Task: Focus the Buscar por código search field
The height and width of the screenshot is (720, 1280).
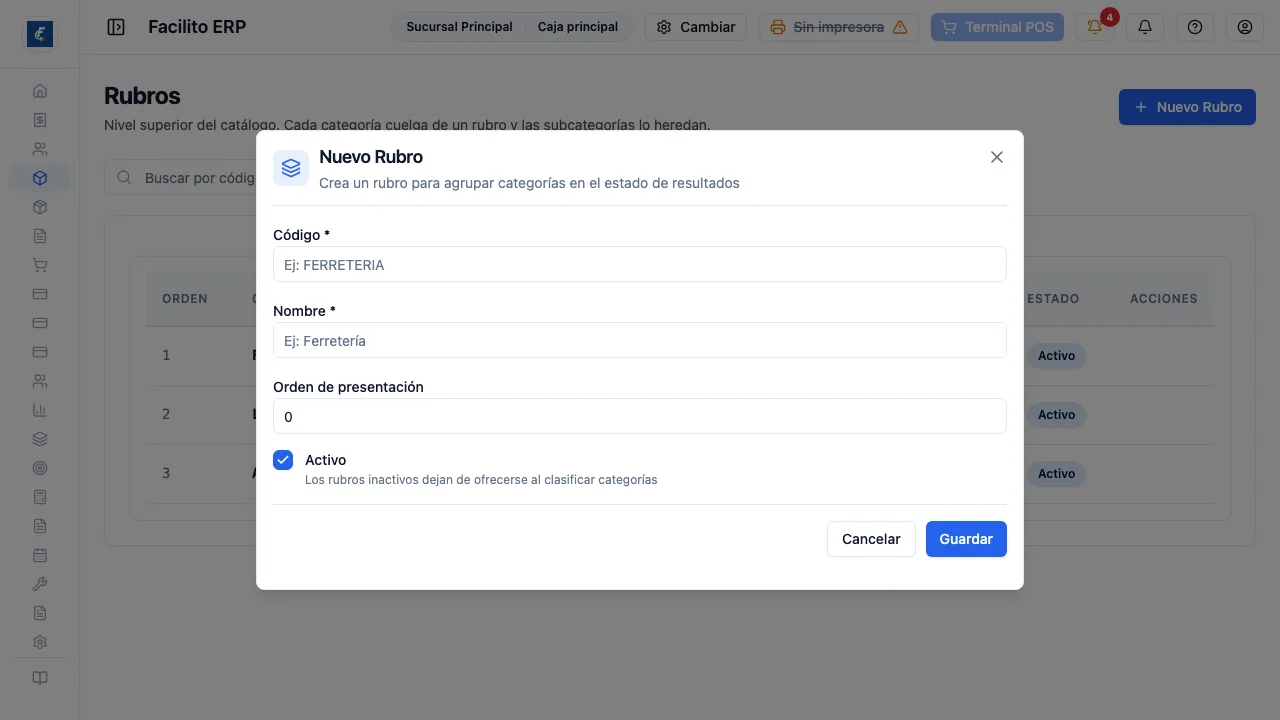Action: pos(180,178)
